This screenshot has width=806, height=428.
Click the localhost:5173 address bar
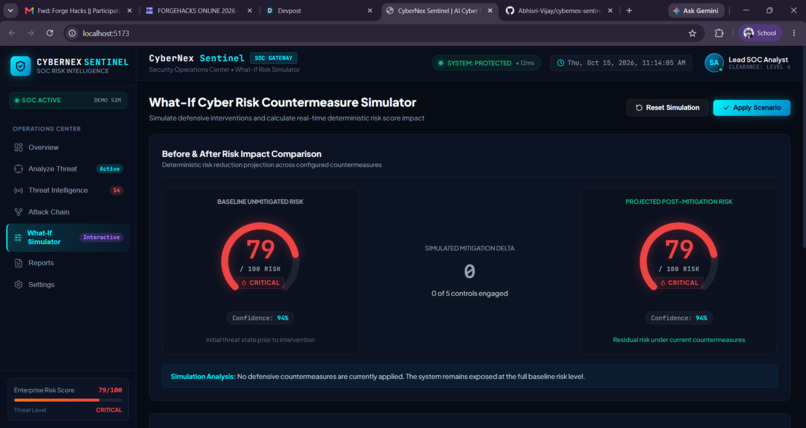tap(383, 33)
